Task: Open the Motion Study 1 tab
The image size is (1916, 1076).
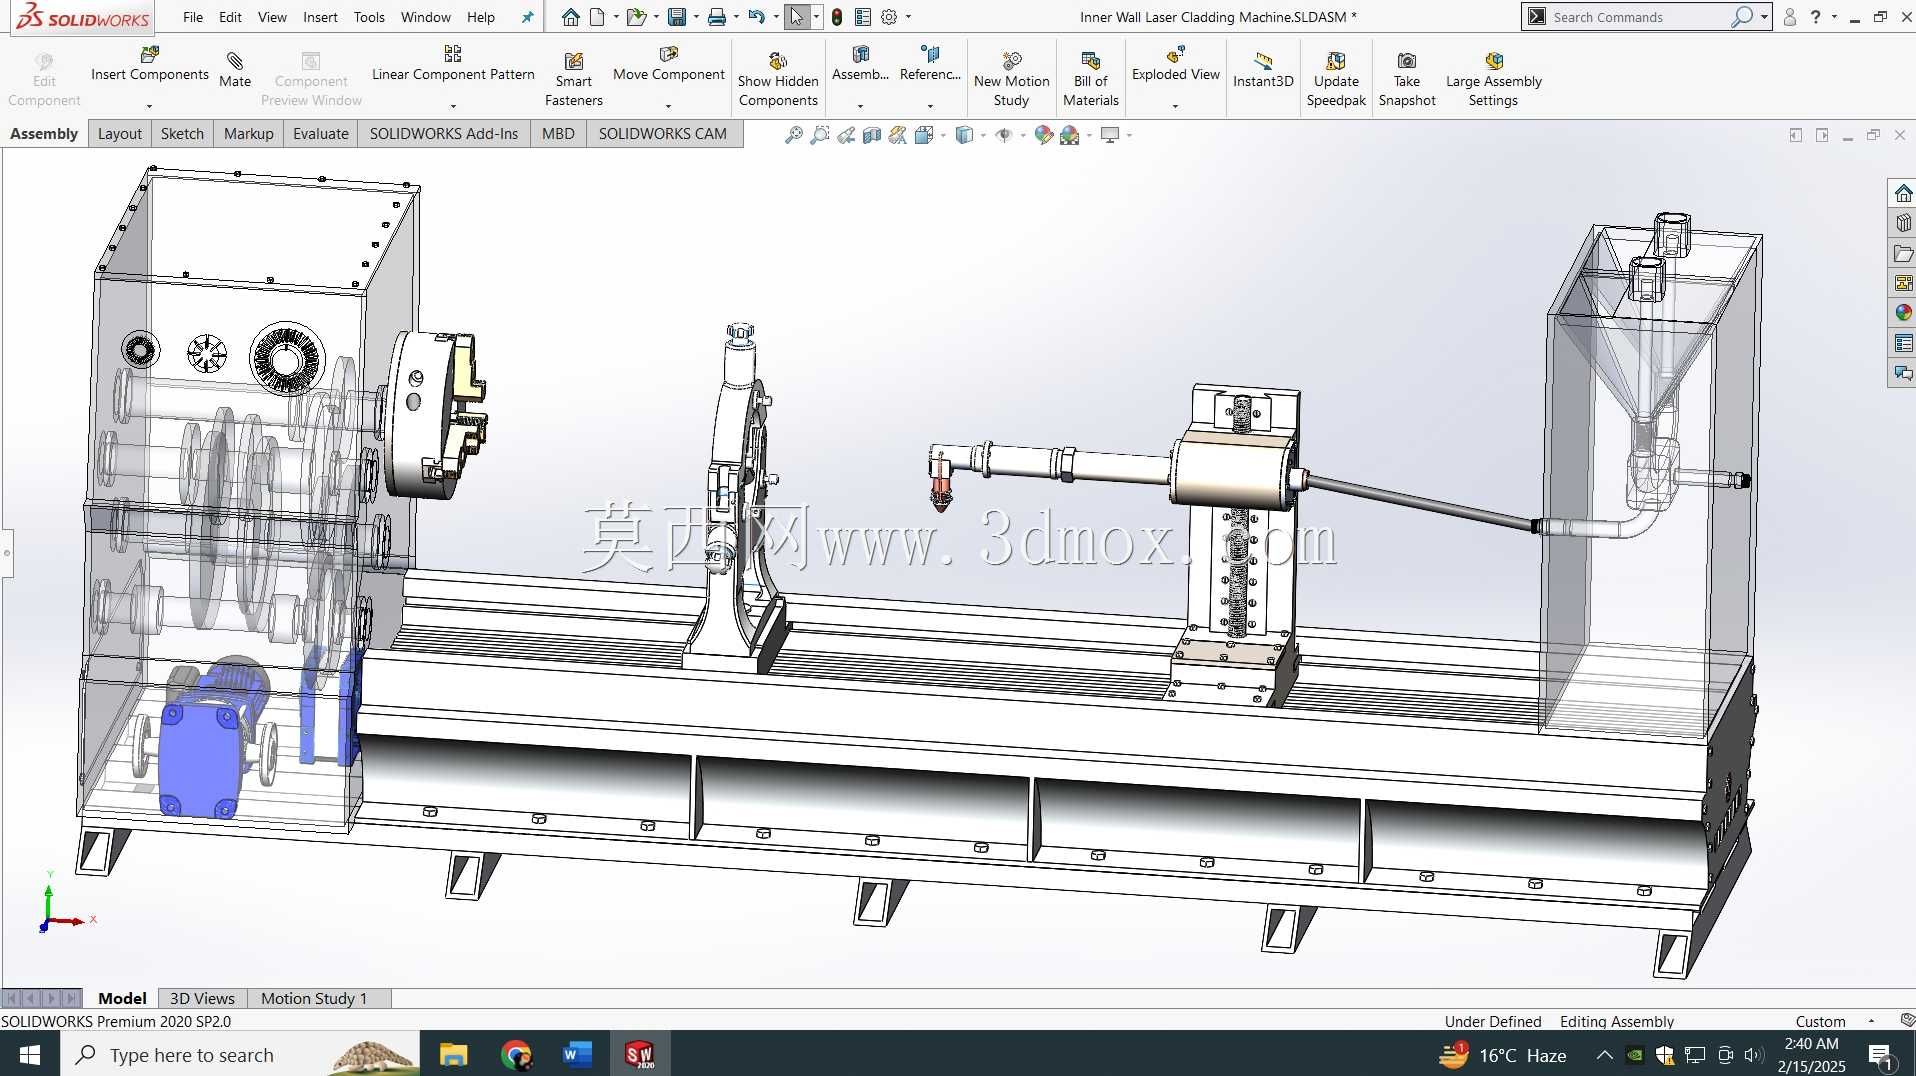Action: [x=314, y=998]
